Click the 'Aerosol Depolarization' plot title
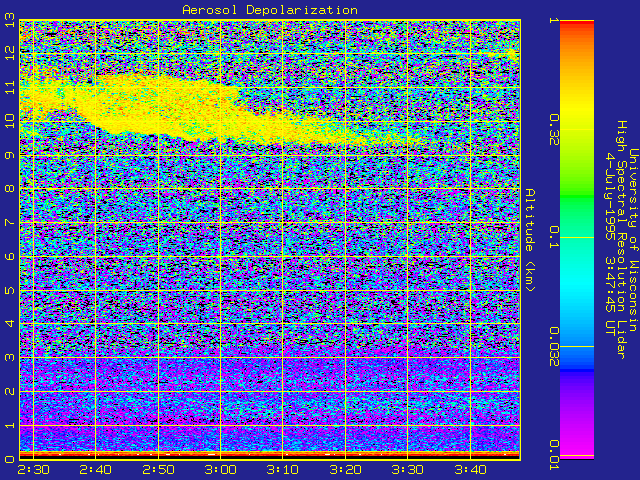Image resolution: width=640 pixels, height=480 pixels. pyautogui.click(x=270, y=10)
